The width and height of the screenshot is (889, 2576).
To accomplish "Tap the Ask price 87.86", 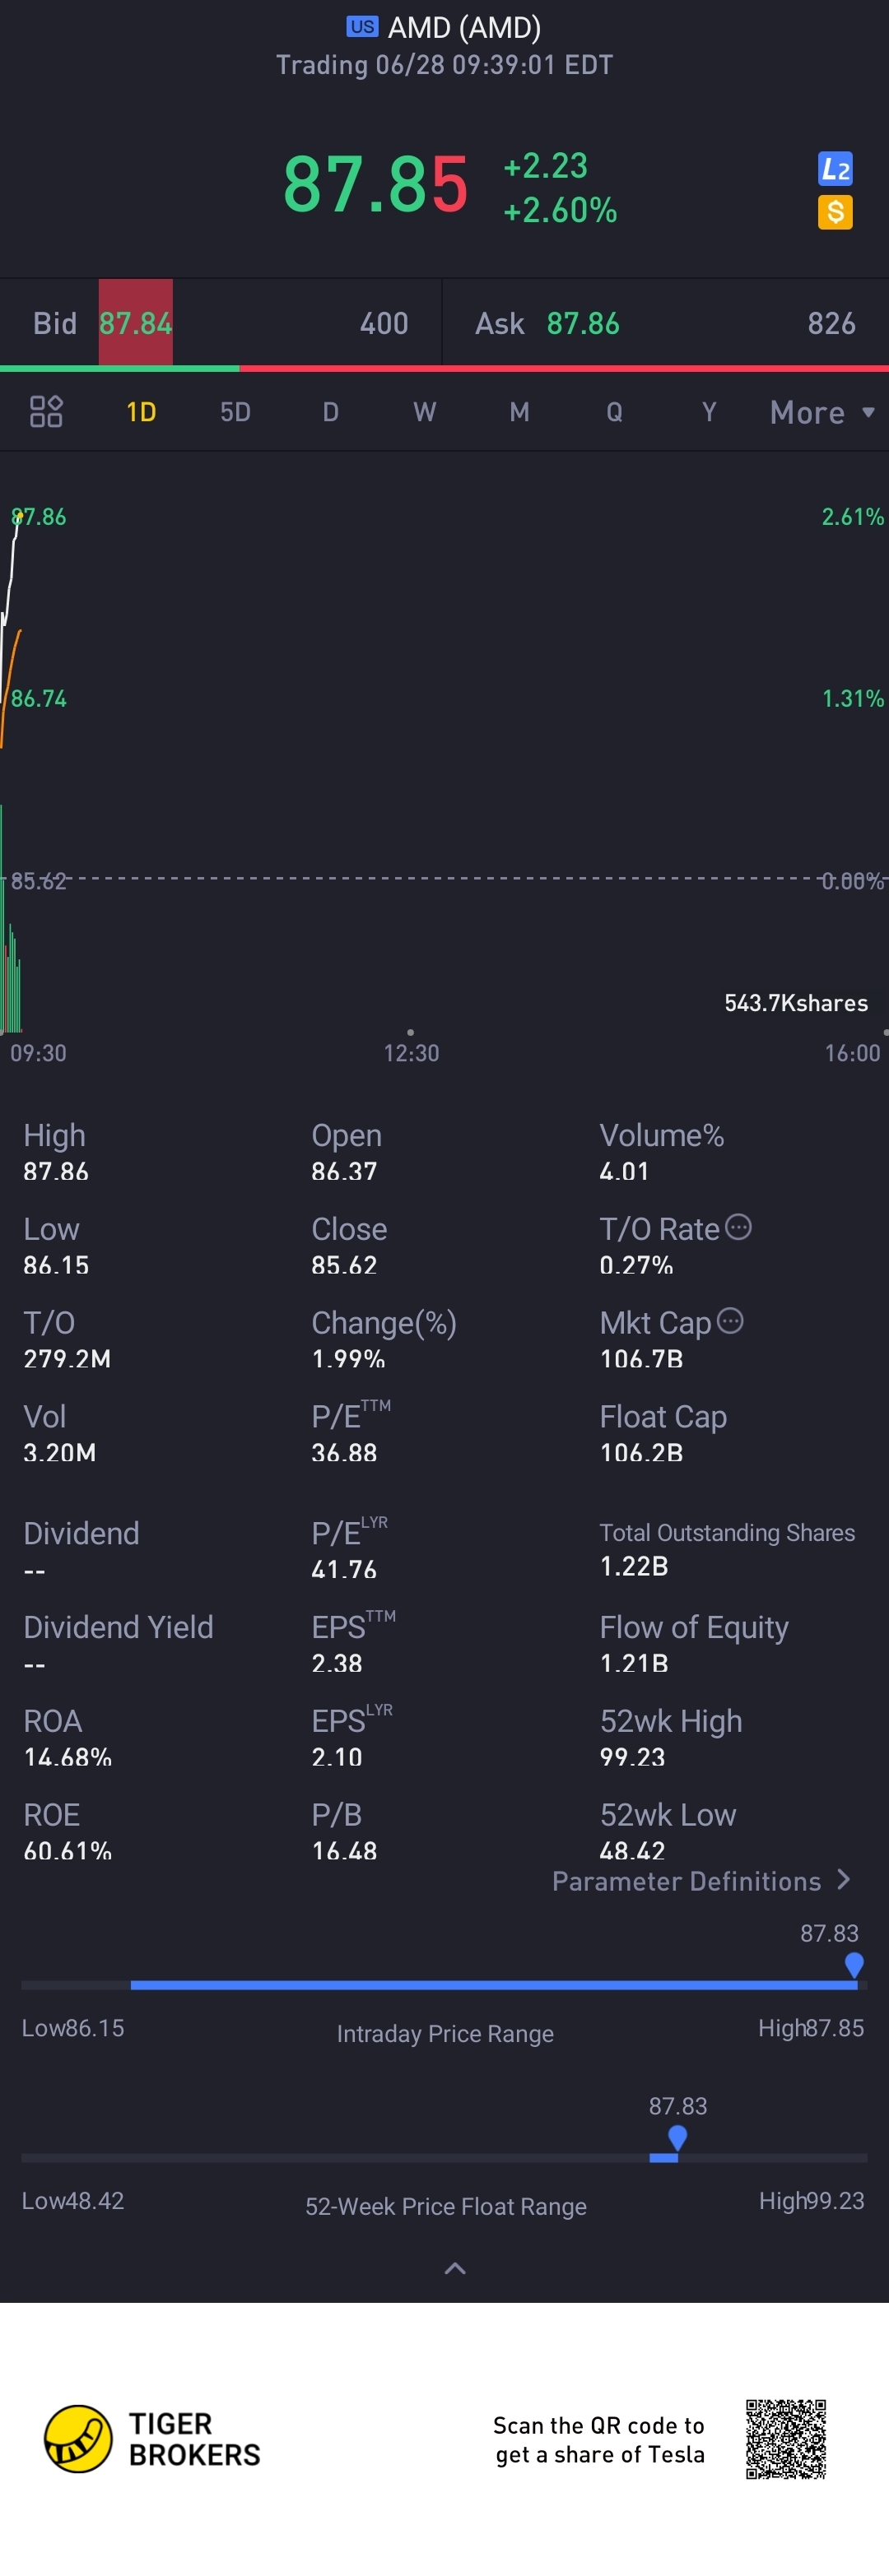I will click(x=583, y=323).
